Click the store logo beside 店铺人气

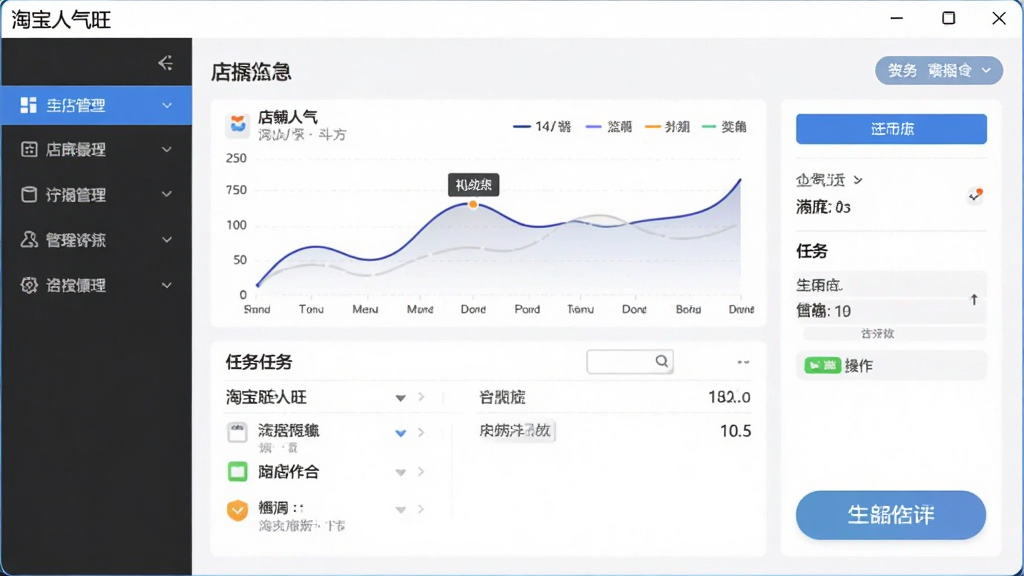point(238,125)
